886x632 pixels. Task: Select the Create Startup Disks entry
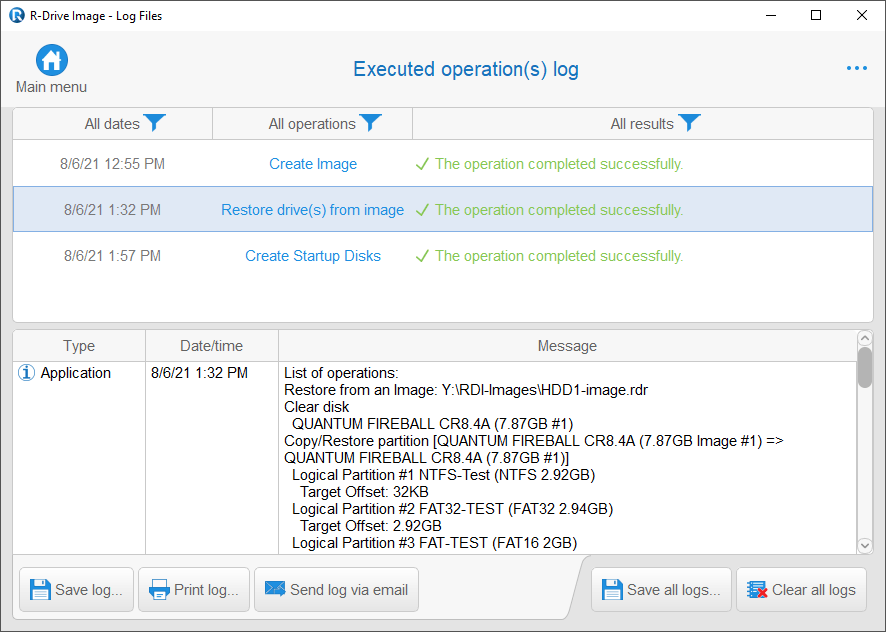coord(443,256)
